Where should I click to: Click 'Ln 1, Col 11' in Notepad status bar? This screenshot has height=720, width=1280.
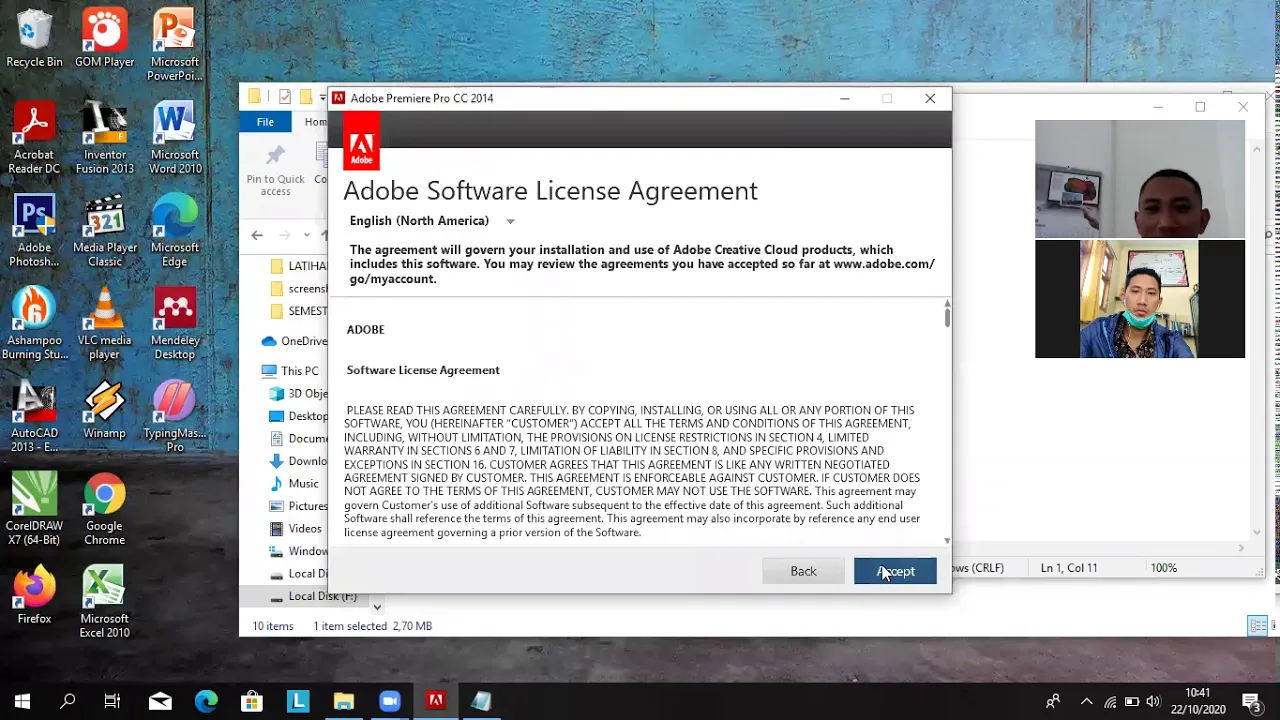[1069, 568]
